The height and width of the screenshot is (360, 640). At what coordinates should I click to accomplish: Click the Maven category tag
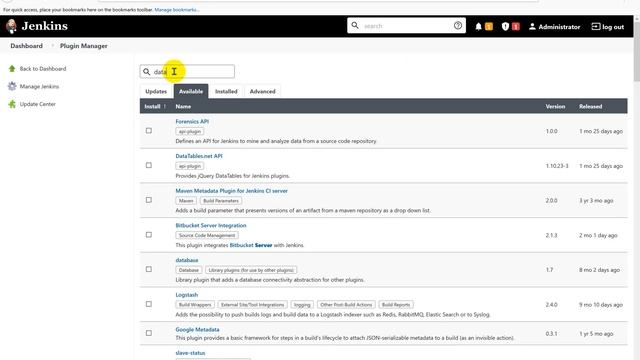tap(186, 201)
